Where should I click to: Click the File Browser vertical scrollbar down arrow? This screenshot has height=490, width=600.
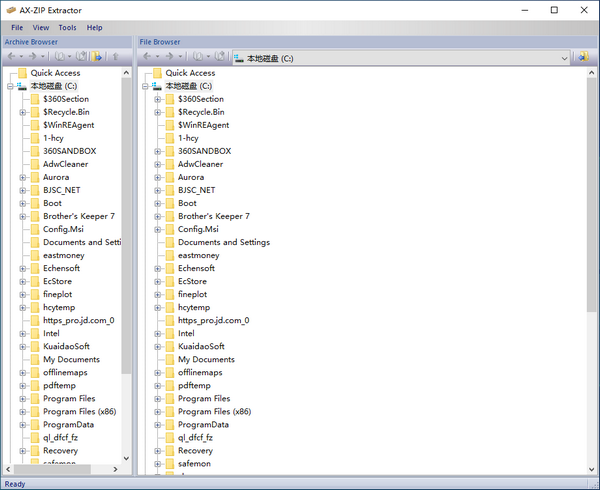592,468
